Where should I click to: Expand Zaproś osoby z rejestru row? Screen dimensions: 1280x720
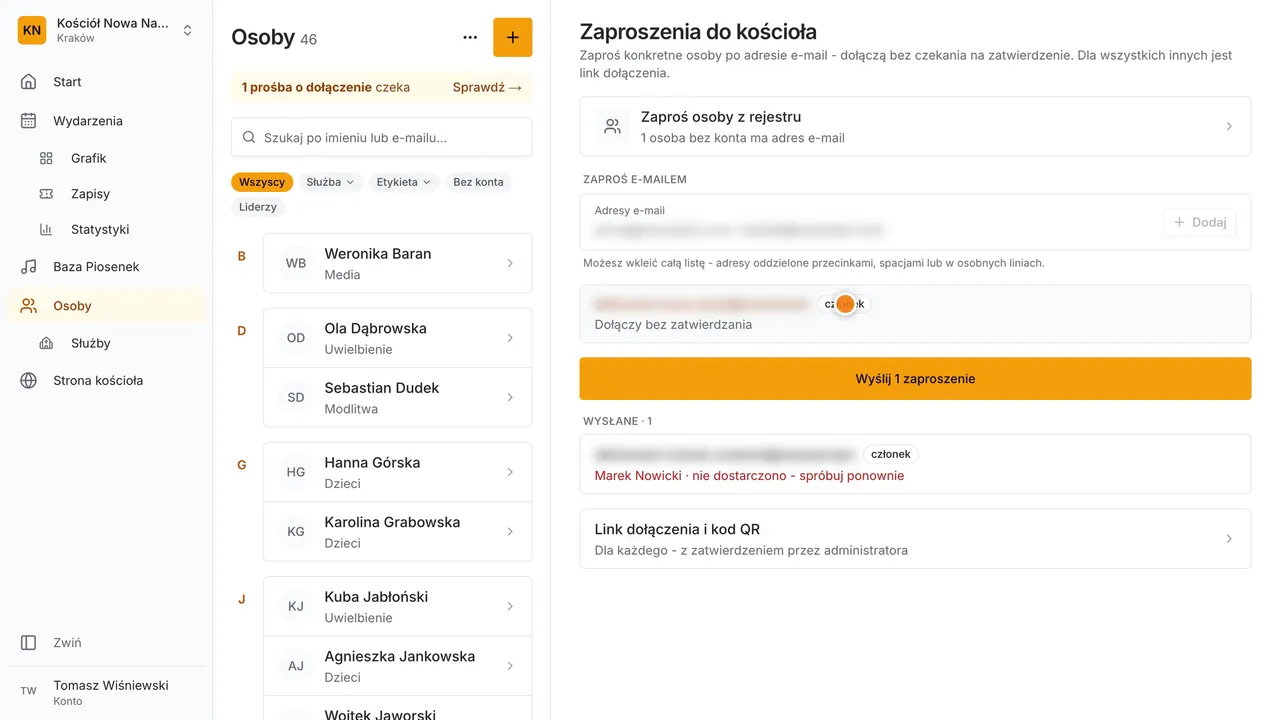[915, 127]
